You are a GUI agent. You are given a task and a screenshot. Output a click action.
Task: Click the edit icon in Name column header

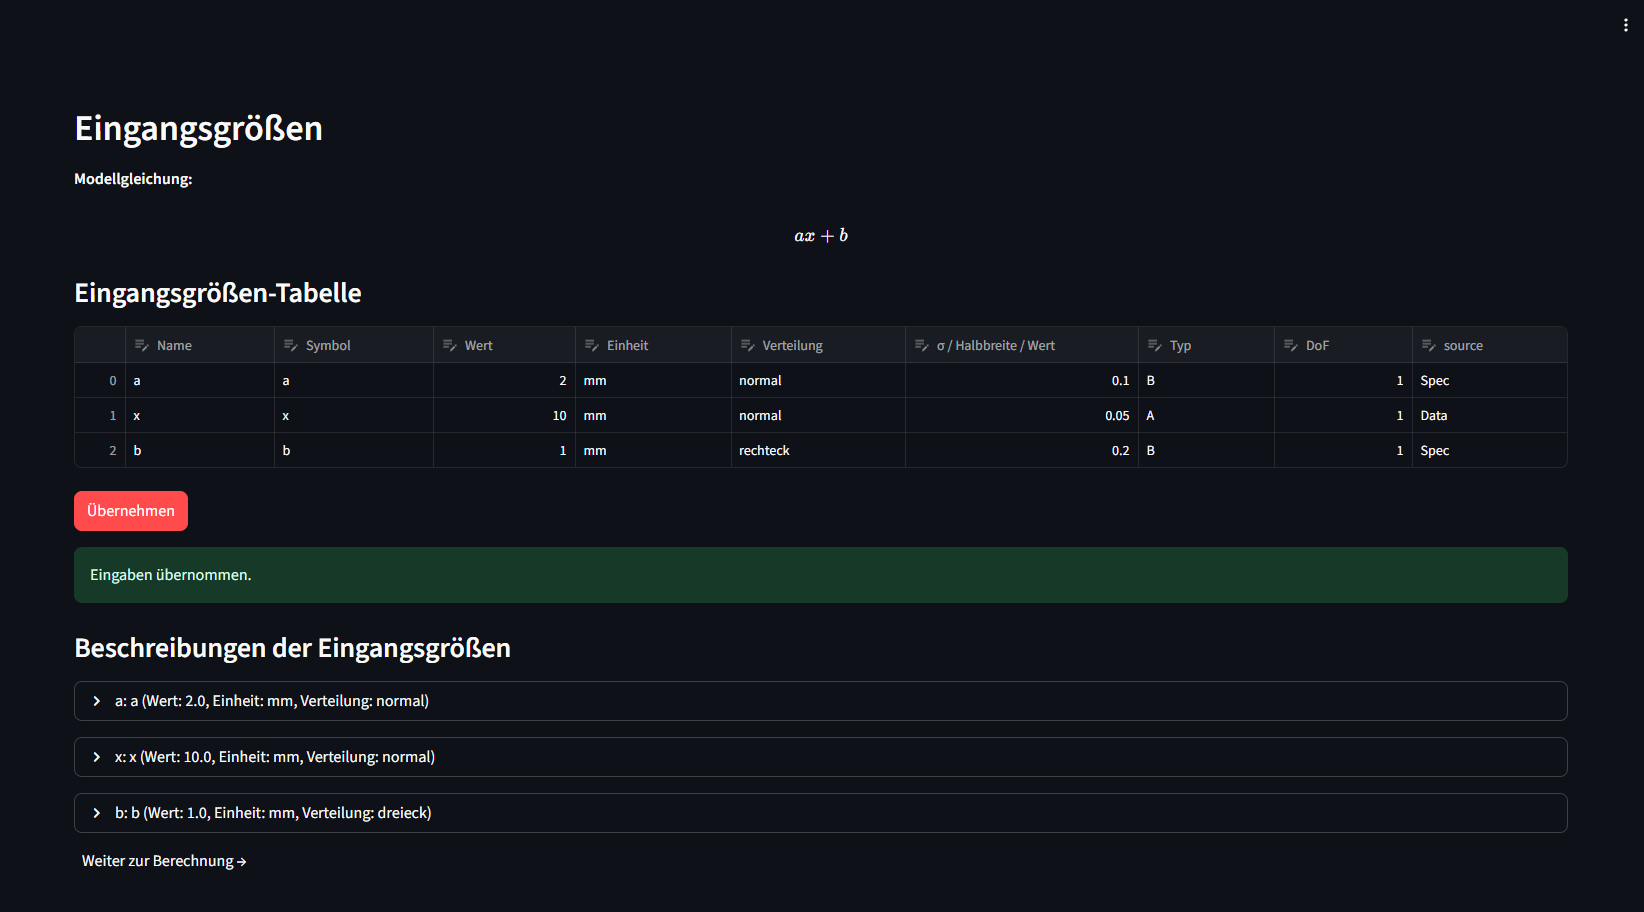coord(142,345)
